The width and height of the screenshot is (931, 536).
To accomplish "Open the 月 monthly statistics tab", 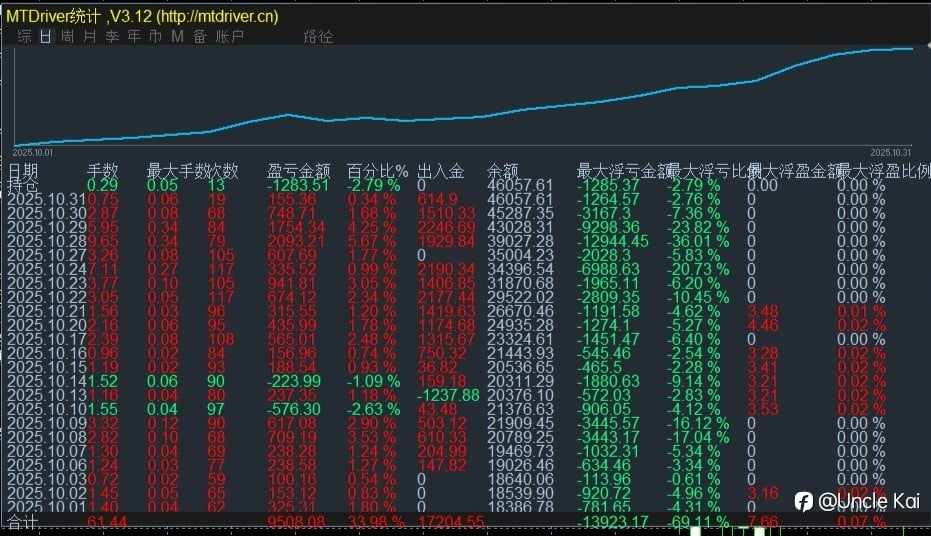I will coord(90,36).
